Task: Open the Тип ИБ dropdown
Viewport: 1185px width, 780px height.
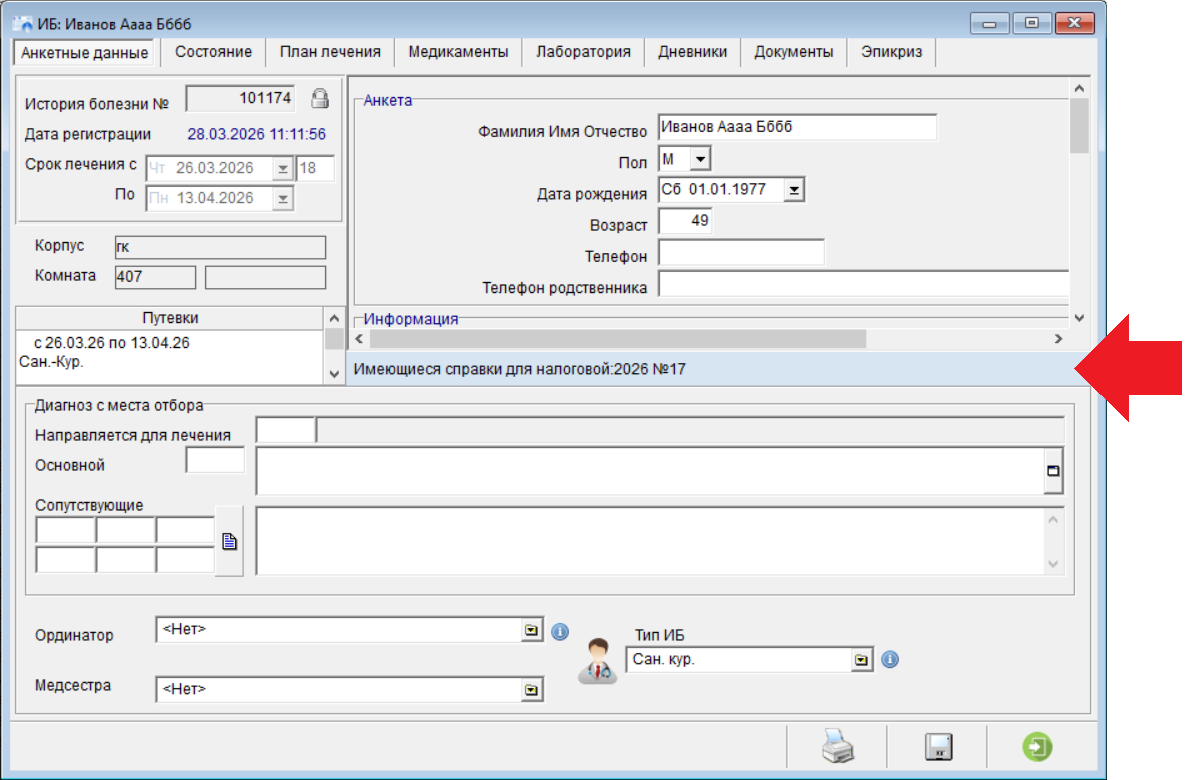Action: 861,660
